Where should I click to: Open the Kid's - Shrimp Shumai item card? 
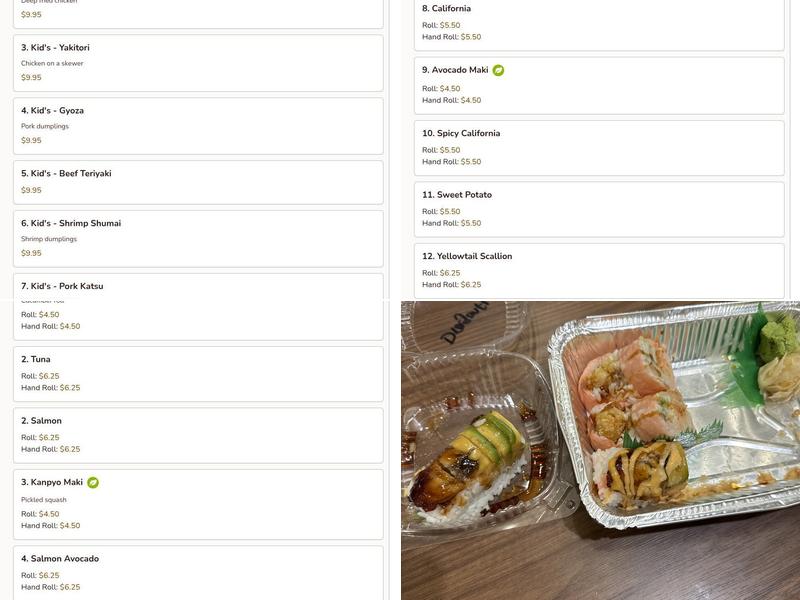coord(198,239)
